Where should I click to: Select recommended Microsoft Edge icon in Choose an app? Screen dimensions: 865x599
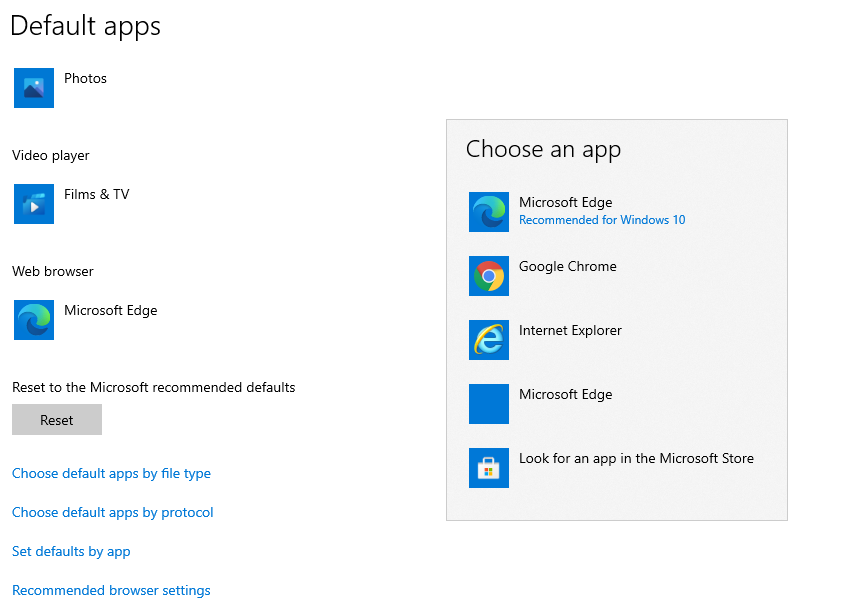coord(489,212)
